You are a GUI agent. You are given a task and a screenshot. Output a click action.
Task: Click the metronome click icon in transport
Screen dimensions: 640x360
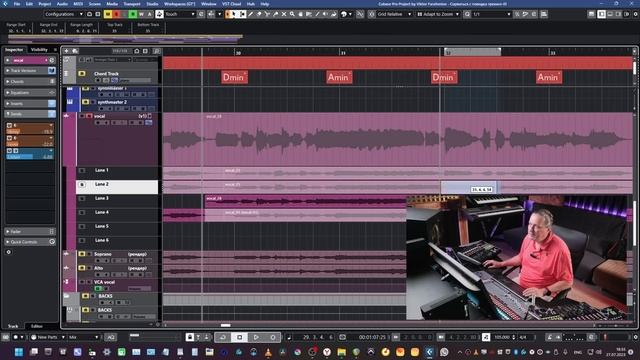550,337
